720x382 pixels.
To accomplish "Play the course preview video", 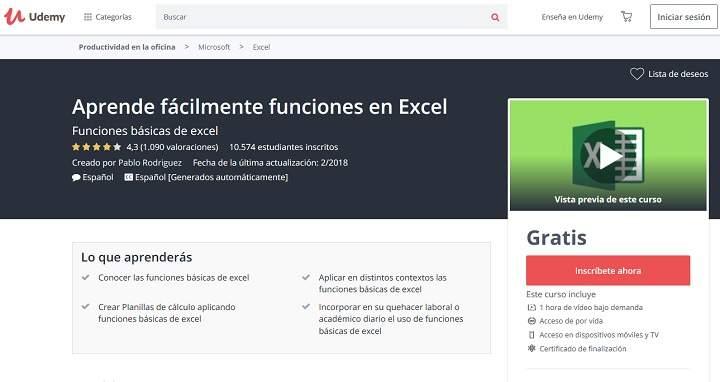I will [610, 156].
